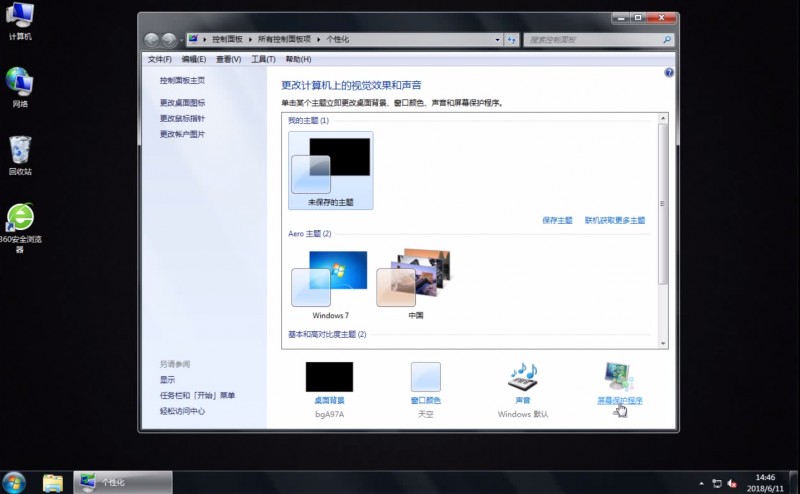Refresh the address bar location
The width and height of the screenshot is (800, 494).
512,39
